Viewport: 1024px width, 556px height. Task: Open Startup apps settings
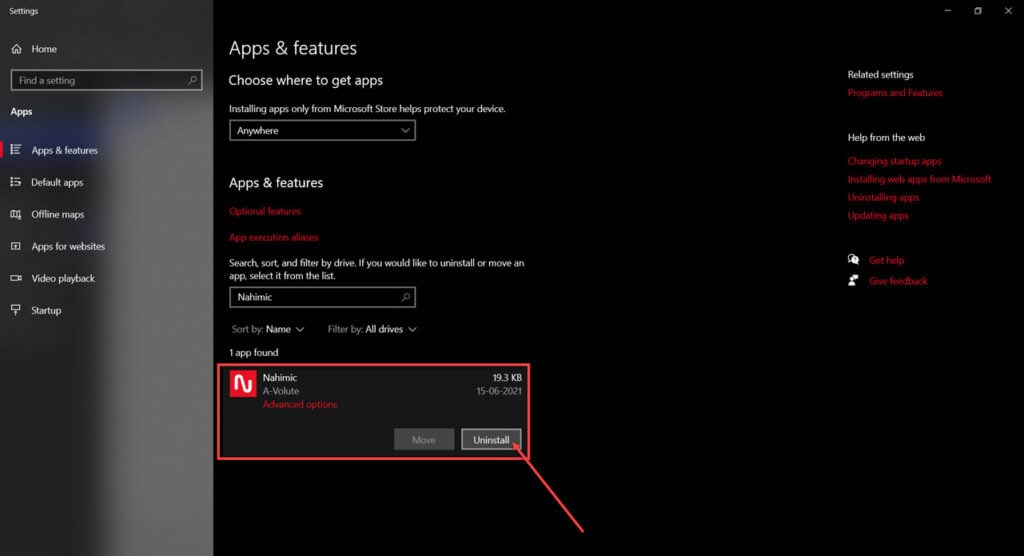46,310
